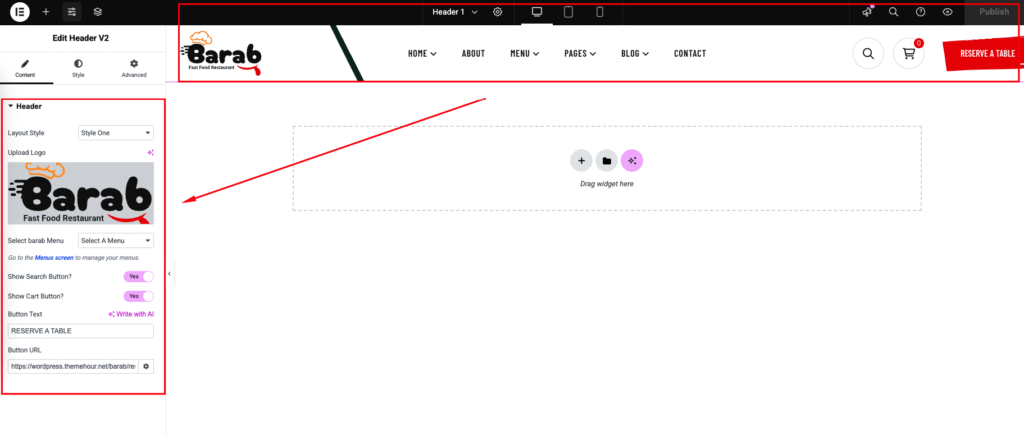The height and width of the screenshot is (436, 1024).
Task: Click the Publish button
Action: point(994,12)
